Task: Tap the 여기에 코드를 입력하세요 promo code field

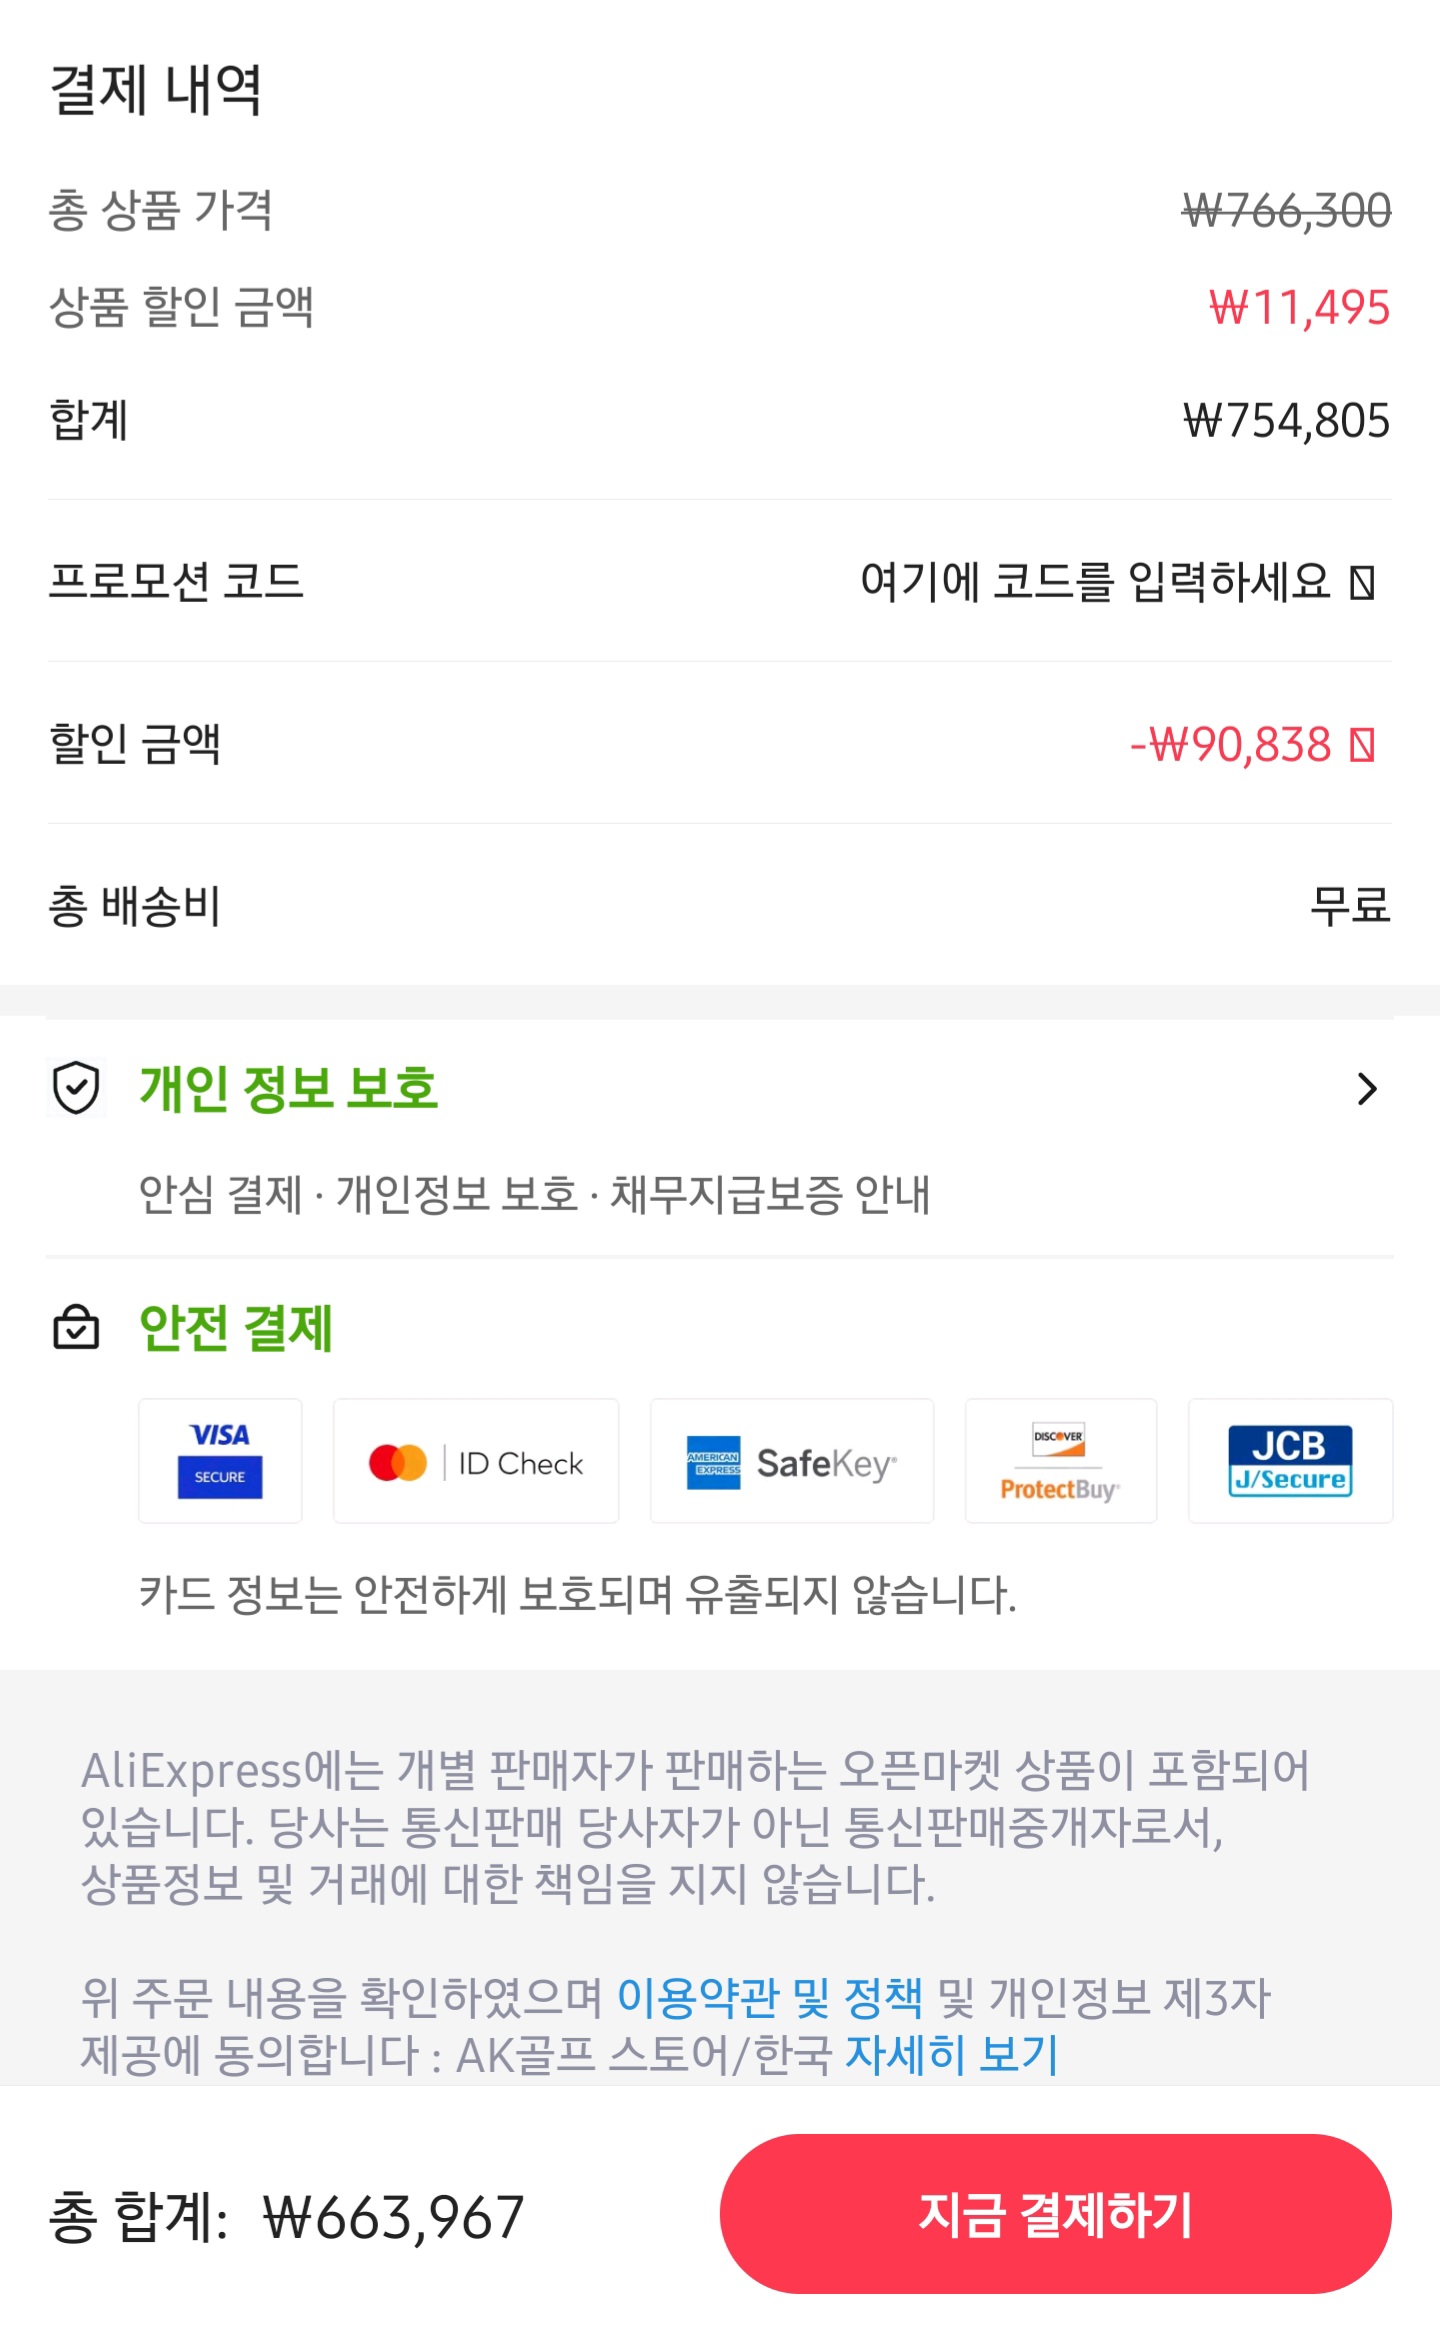Action: pos(1096,581)
